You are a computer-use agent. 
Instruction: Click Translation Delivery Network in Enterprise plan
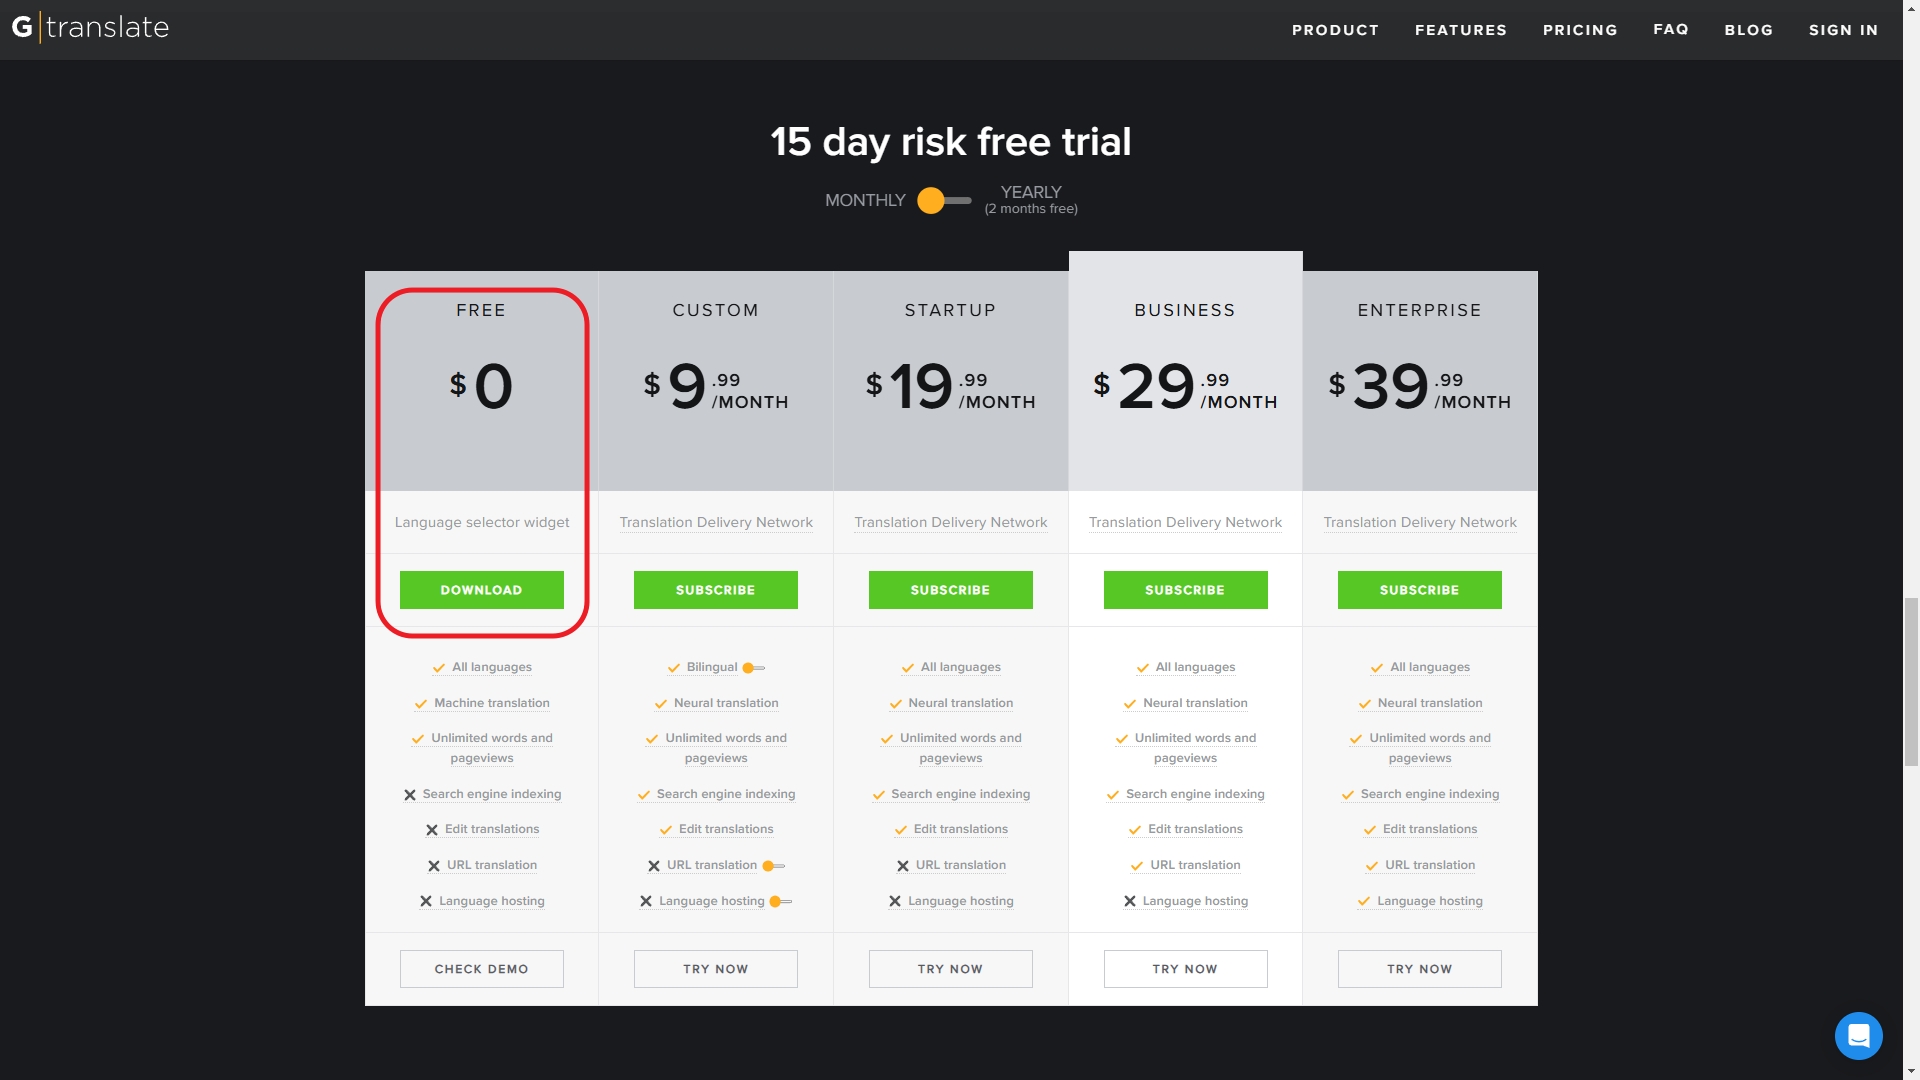1420,523
